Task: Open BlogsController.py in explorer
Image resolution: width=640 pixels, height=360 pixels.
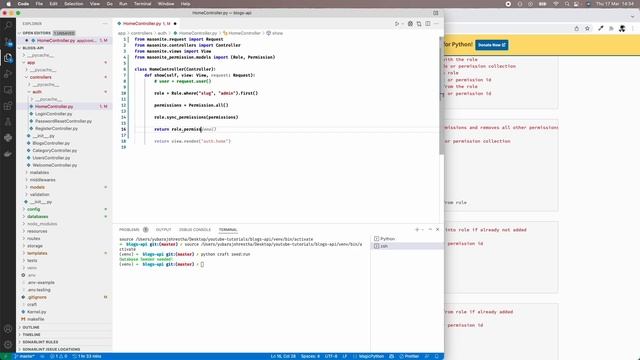Action: [x=51, y=143]
